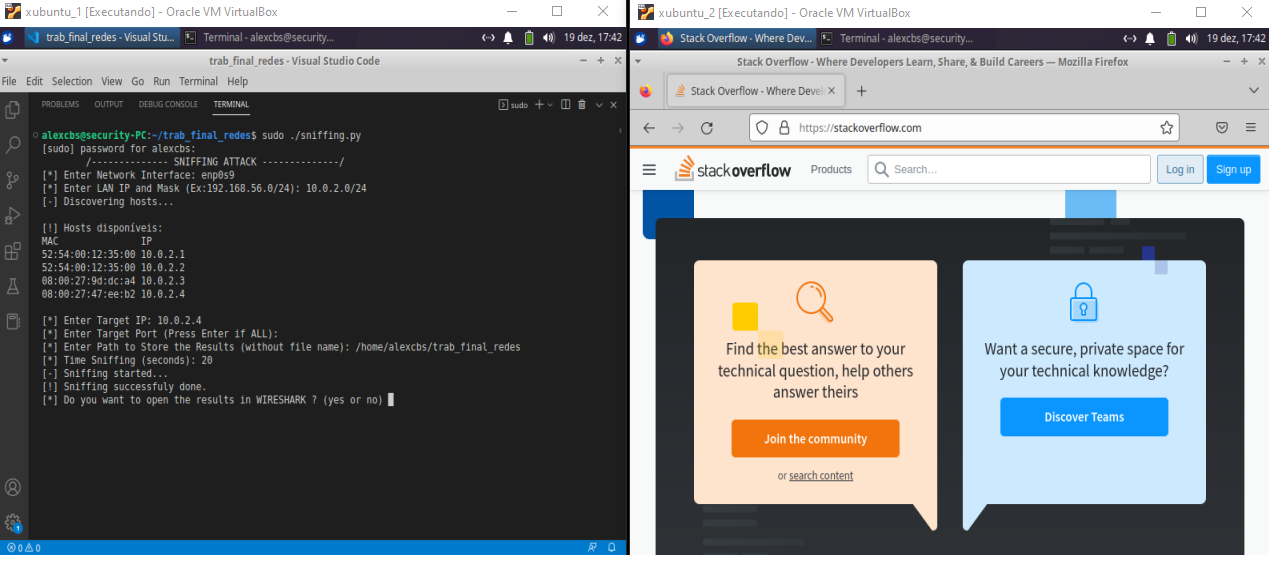1284x562 pixels.
Task: Open the Firefox application menu
Action: click(1251, 128)
